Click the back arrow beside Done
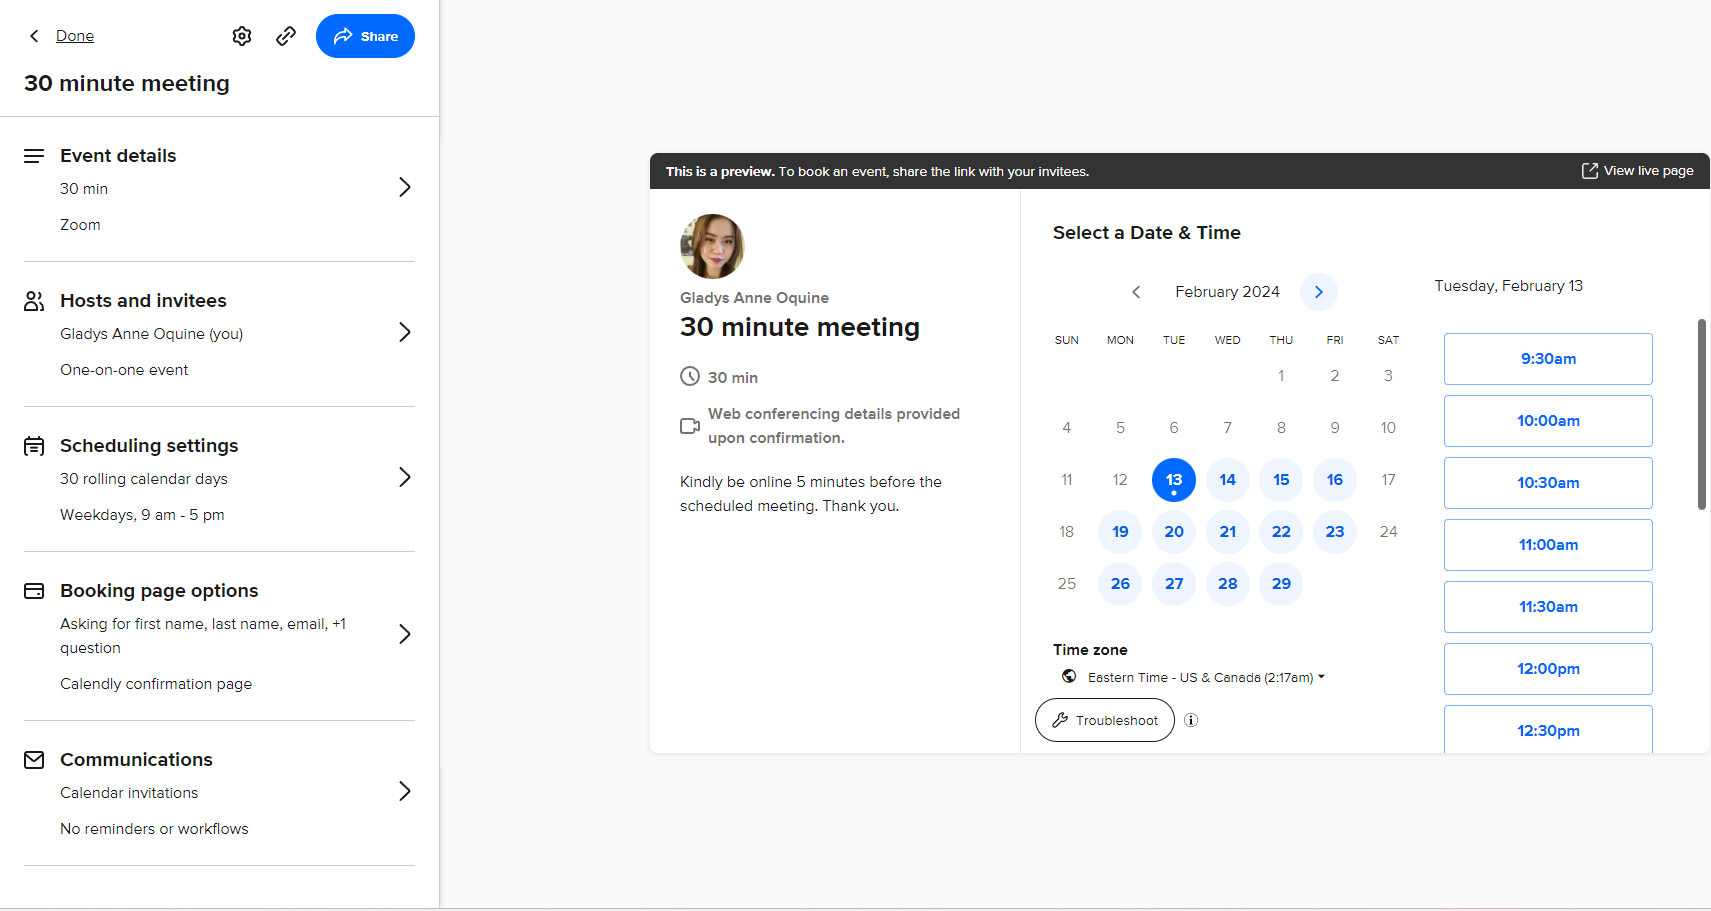 point(34,36)
